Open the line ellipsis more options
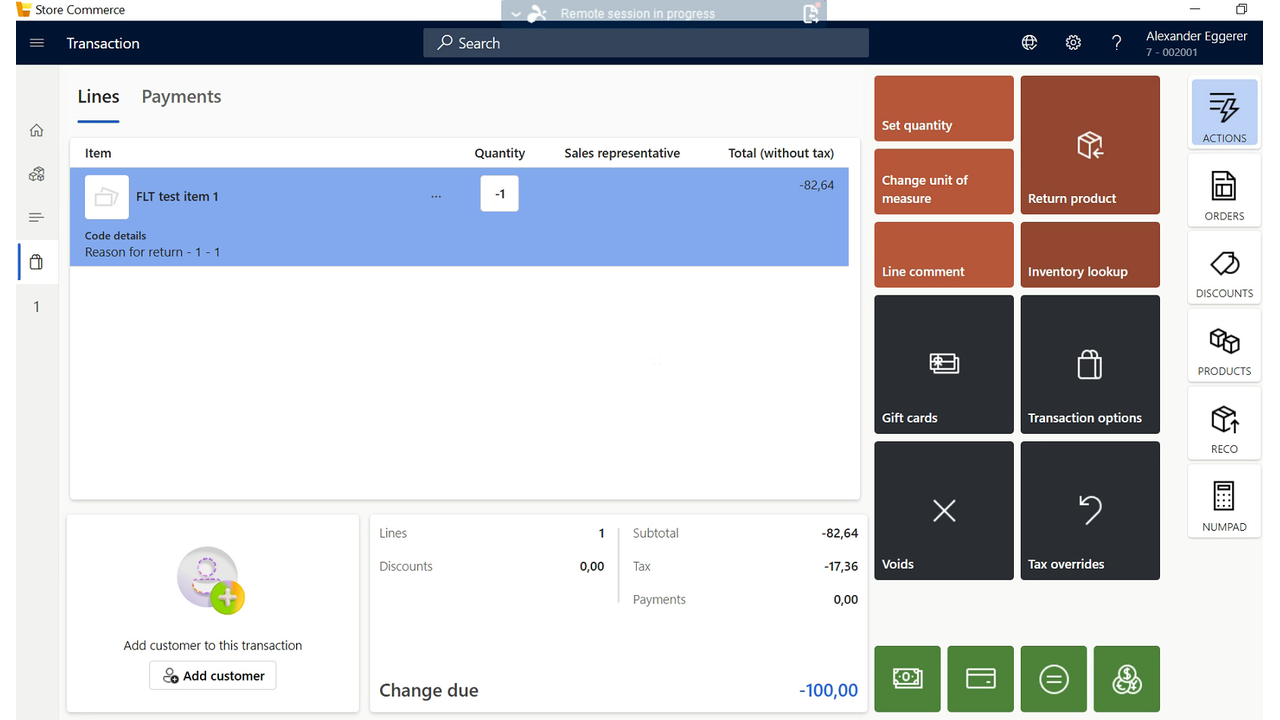 pyautogui.click(x=436, y=196)
